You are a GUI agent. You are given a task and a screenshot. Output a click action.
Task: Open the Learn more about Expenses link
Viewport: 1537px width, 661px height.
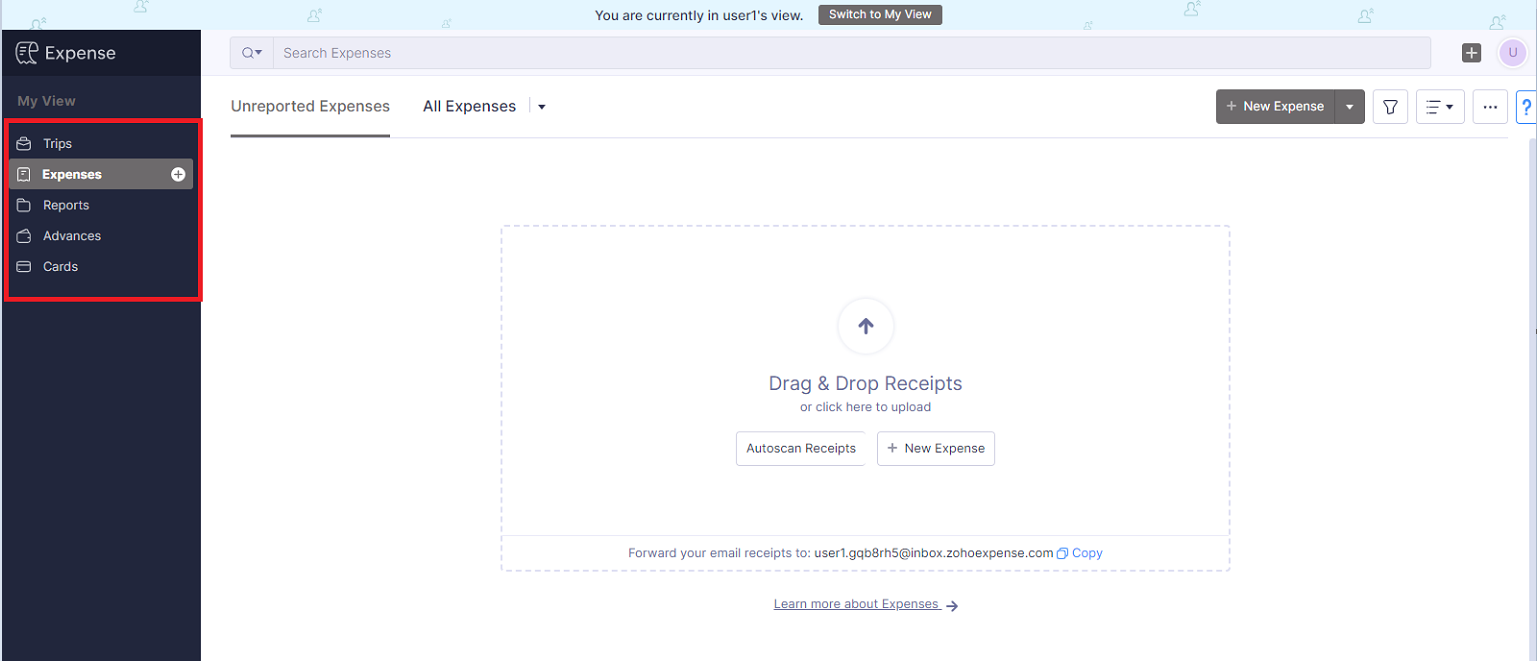[x=866, y=604]
